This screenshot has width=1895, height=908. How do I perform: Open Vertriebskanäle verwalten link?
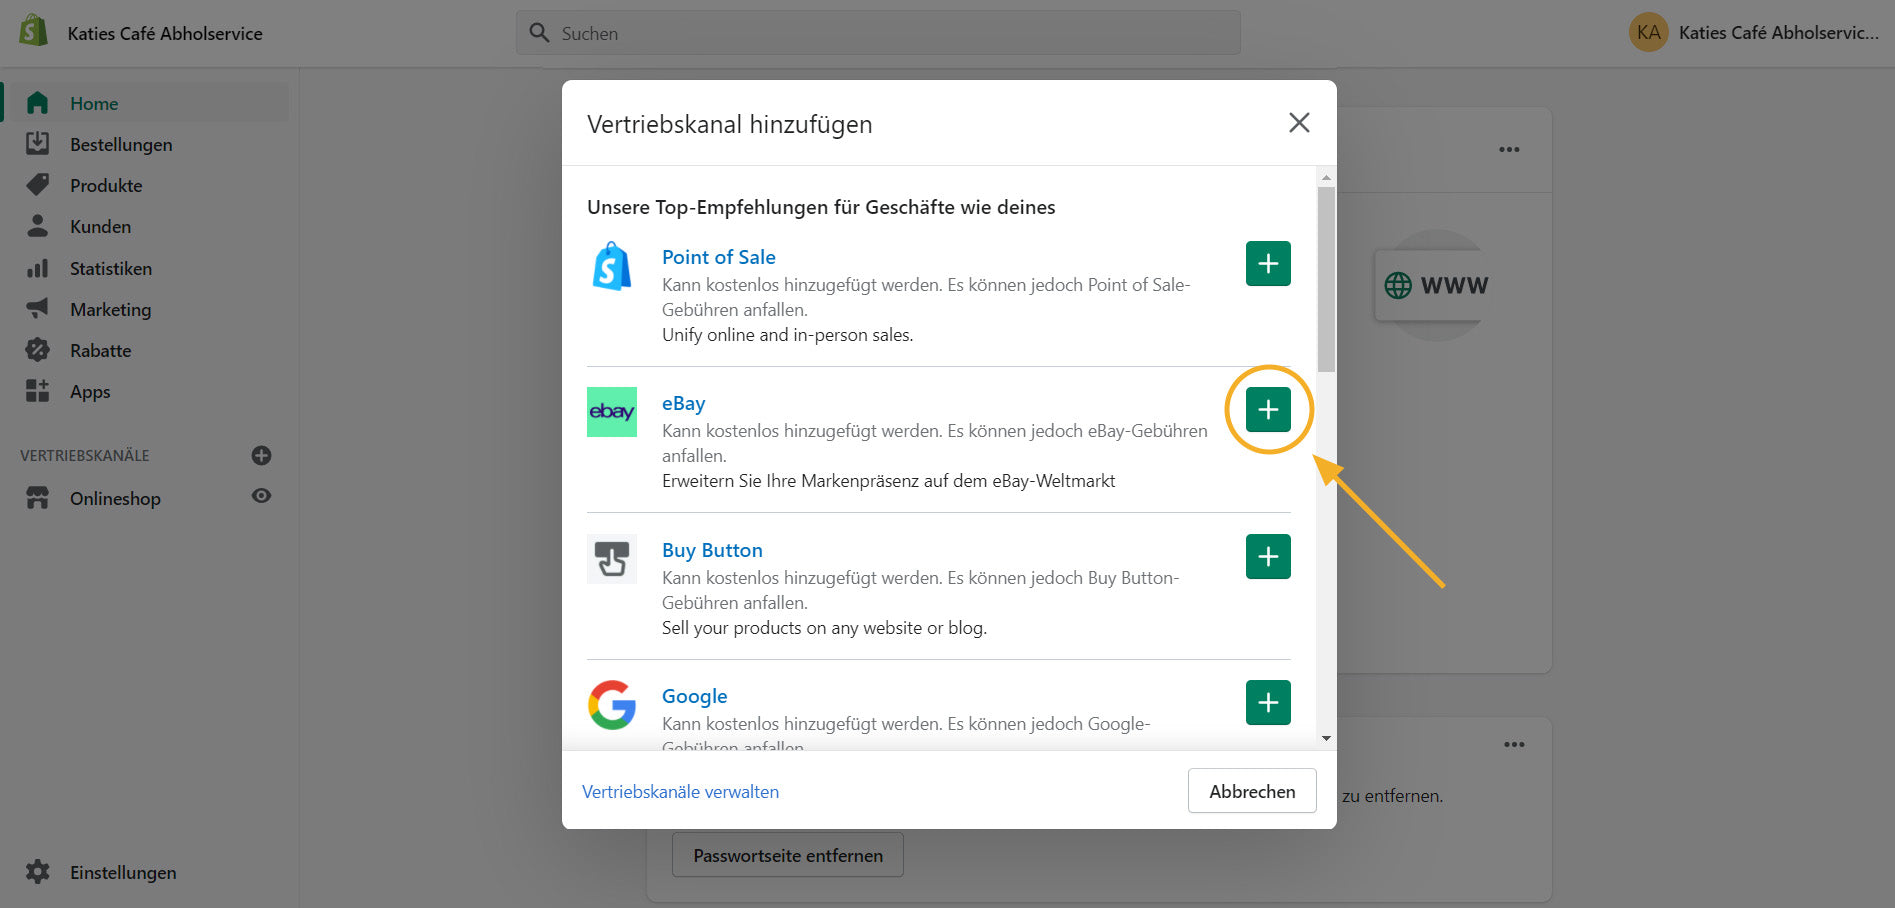pos(680,792)
